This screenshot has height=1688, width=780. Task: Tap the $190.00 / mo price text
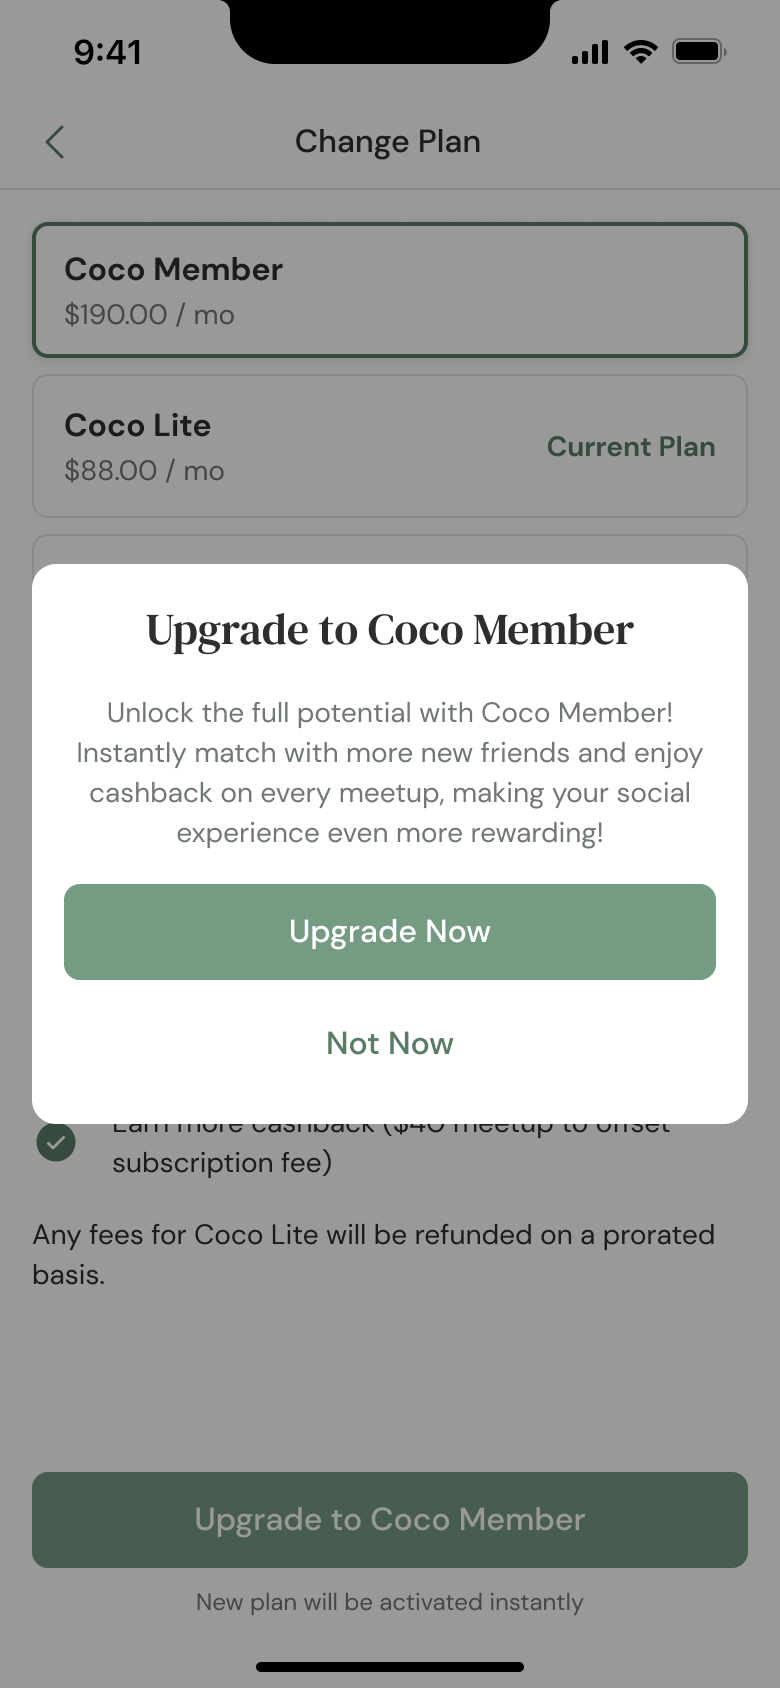149,315
